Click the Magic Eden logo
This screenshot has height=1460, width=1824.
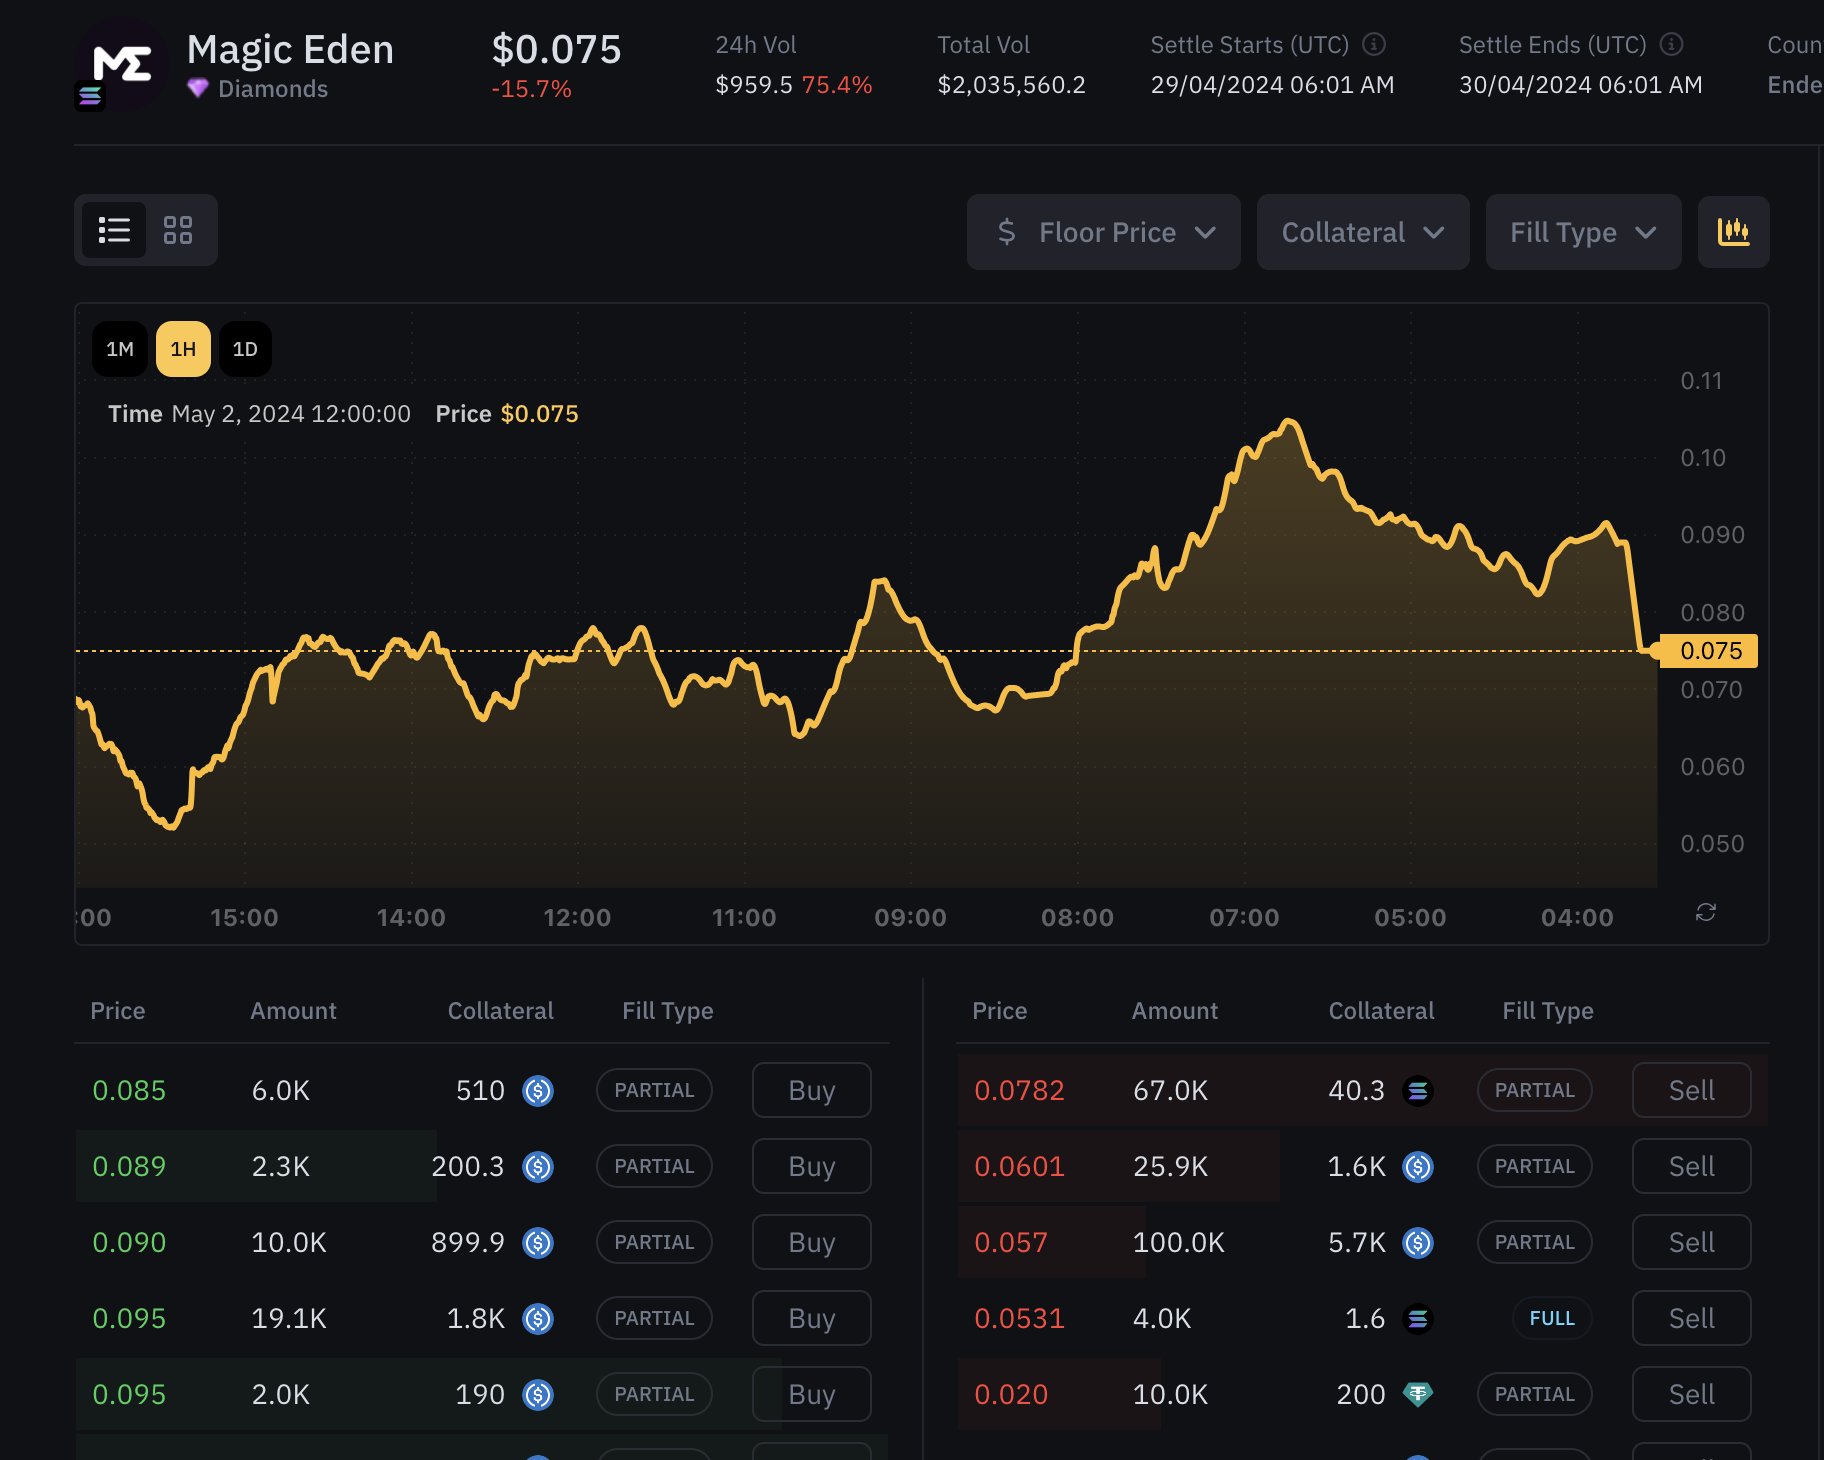[x=121, y=64]
